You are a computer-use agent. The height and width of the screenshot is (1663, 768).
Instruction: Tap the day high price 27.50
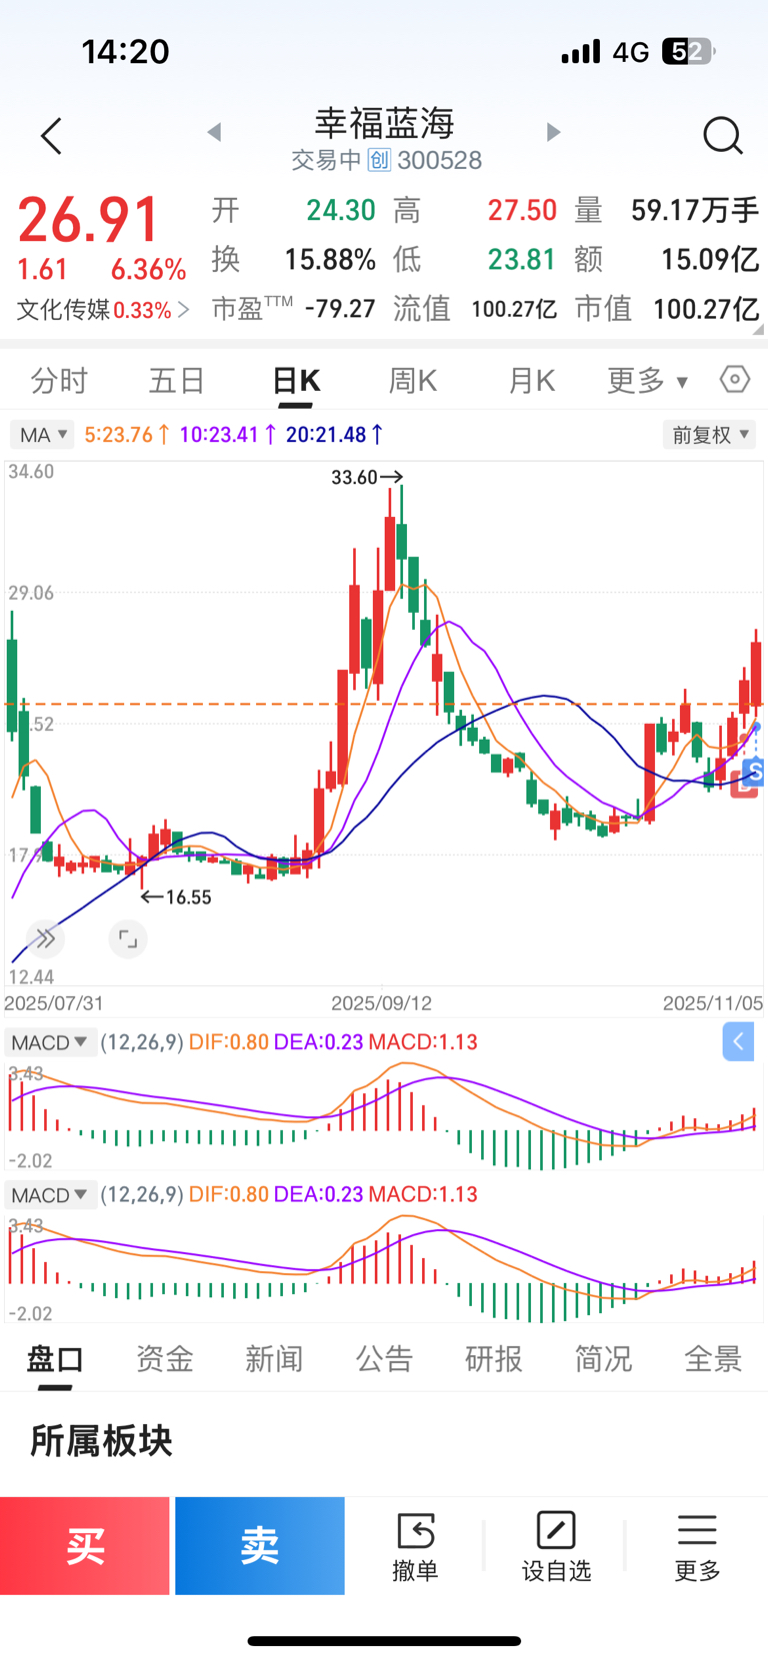pos(522,210)
